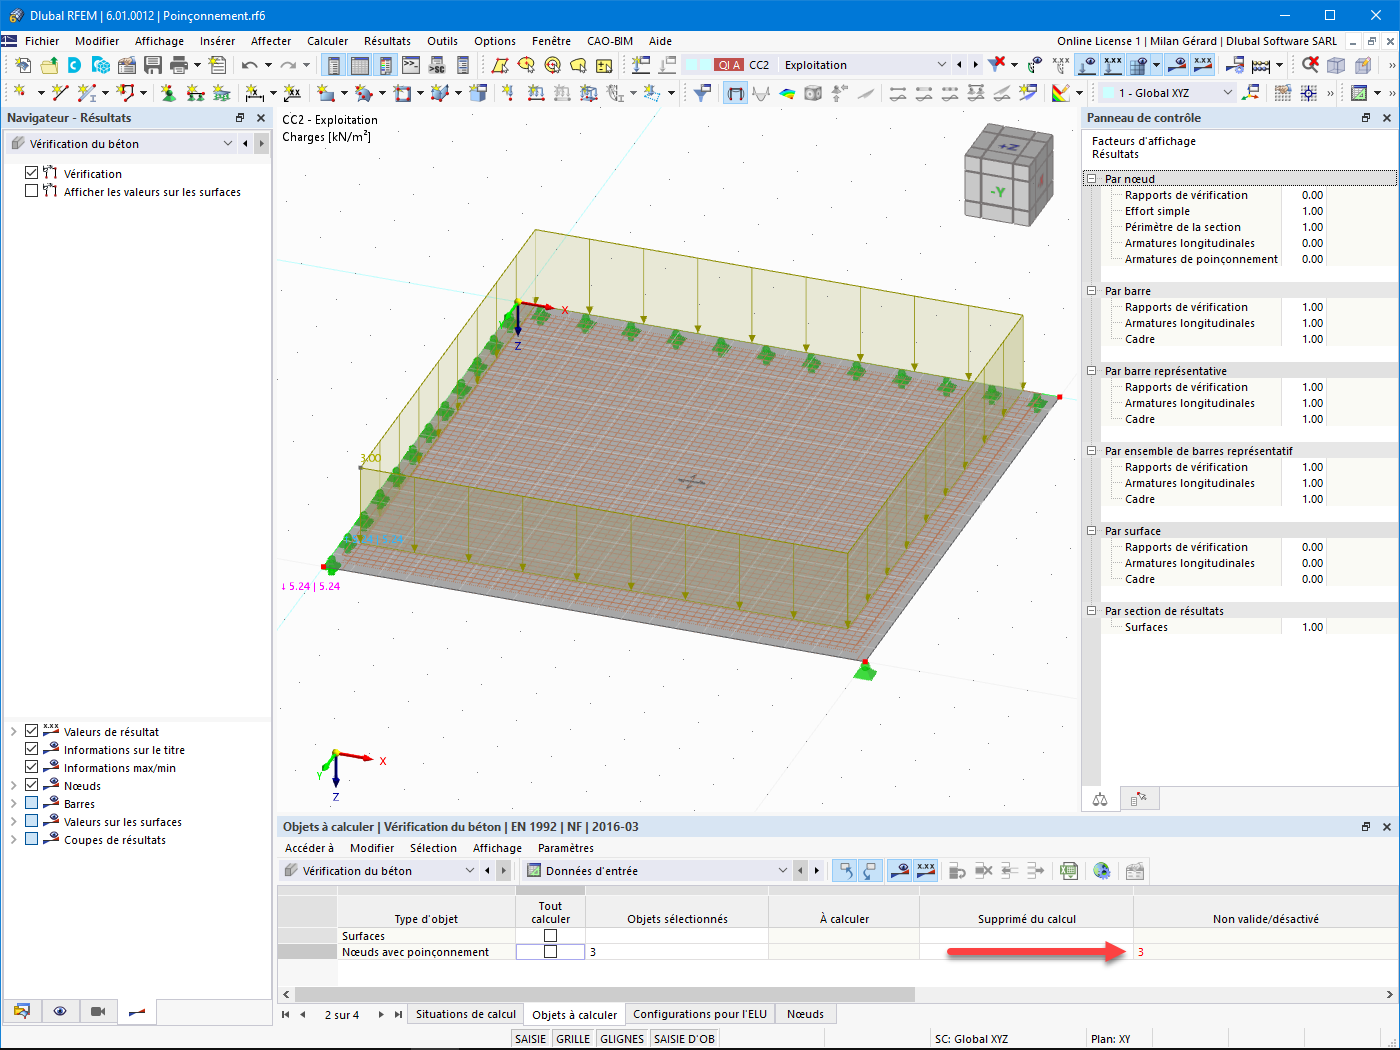The width and height of the screenshot is (1400, 1050).
Task: Check Tout calculer for Nœuds avec poinçonnement
Action: click(x=550, y=952)
